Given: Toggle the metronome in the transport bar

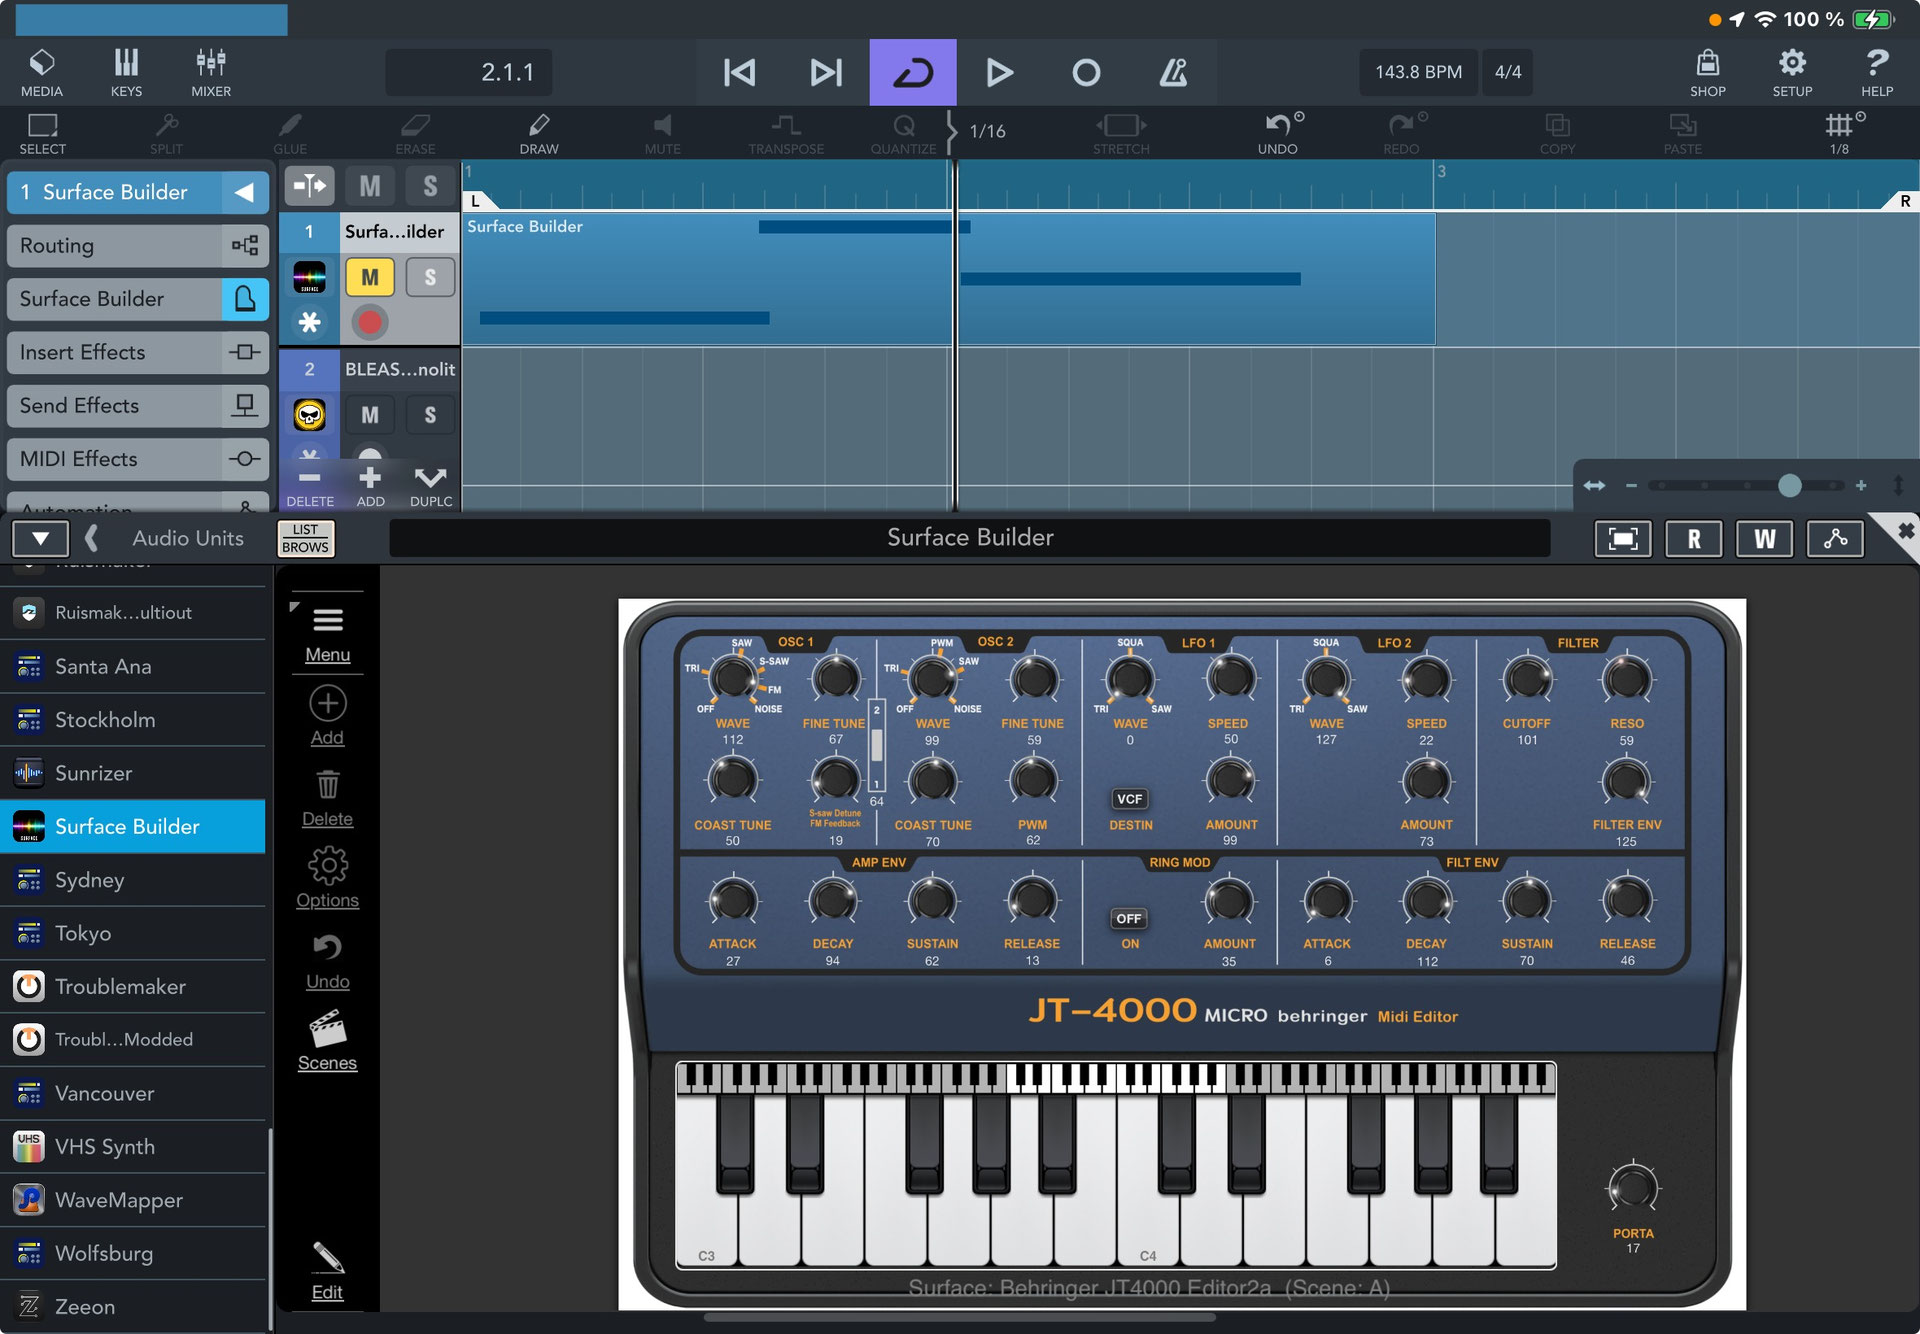Looking at the screenshot, I should coord(1176,72).
